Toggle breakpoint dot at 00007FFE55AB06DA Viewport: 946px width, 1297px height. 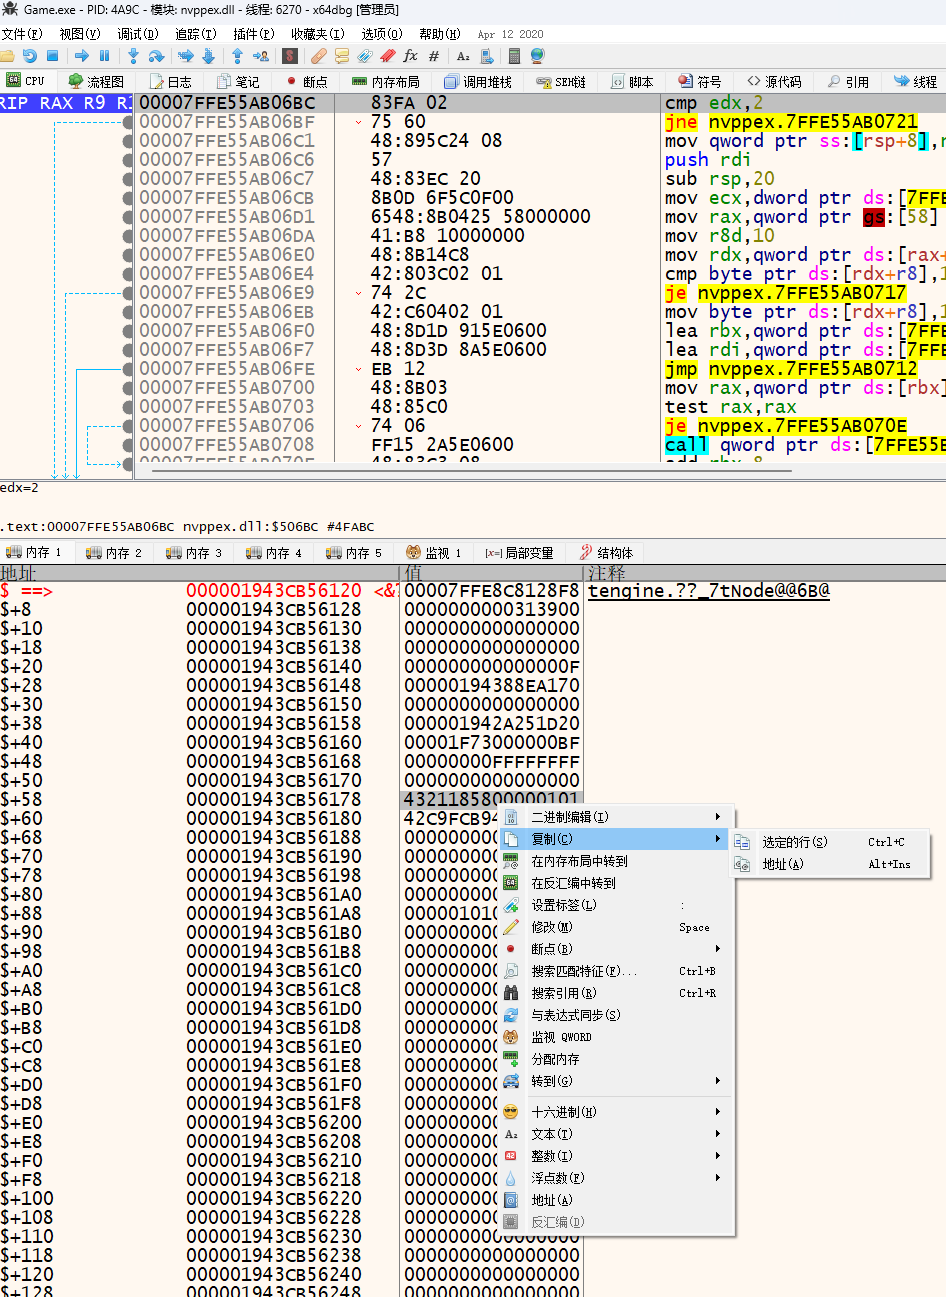[127, 236]
